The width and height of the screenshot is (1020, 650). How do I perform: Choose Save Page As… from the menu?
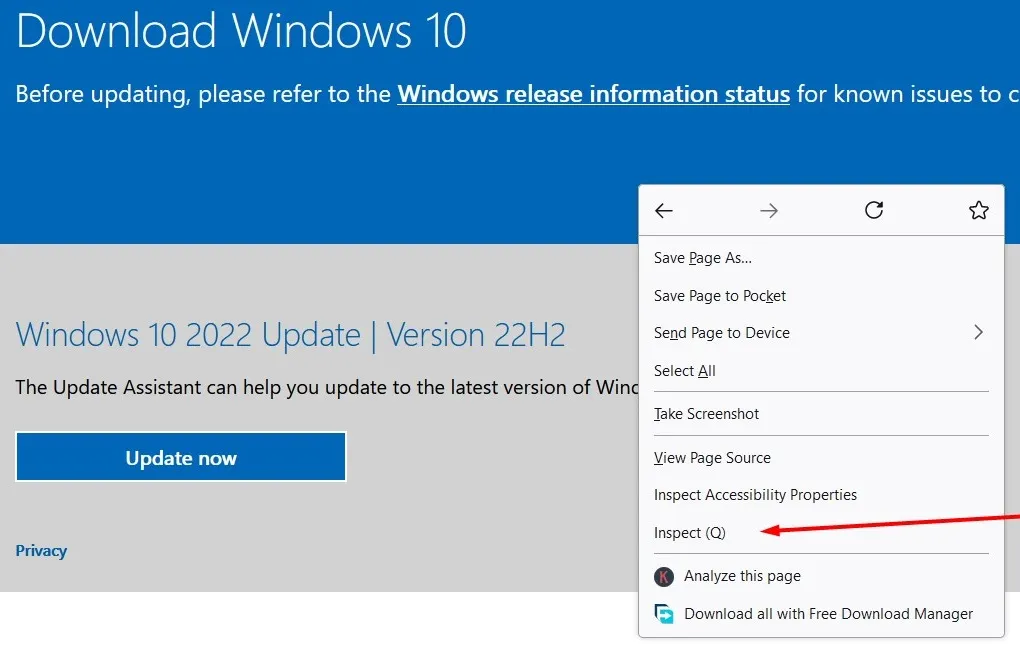point(821,258)
